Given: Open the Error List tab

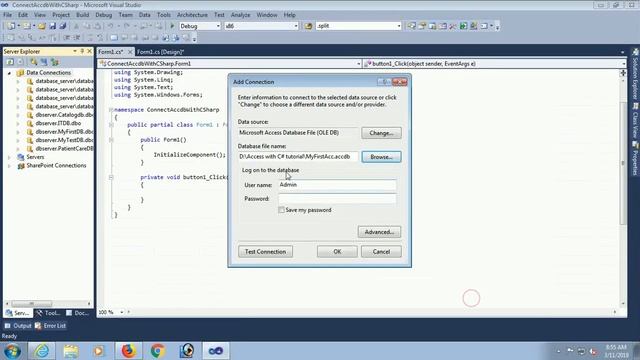Looking at the screenshot, I should (x=51, y=326).
